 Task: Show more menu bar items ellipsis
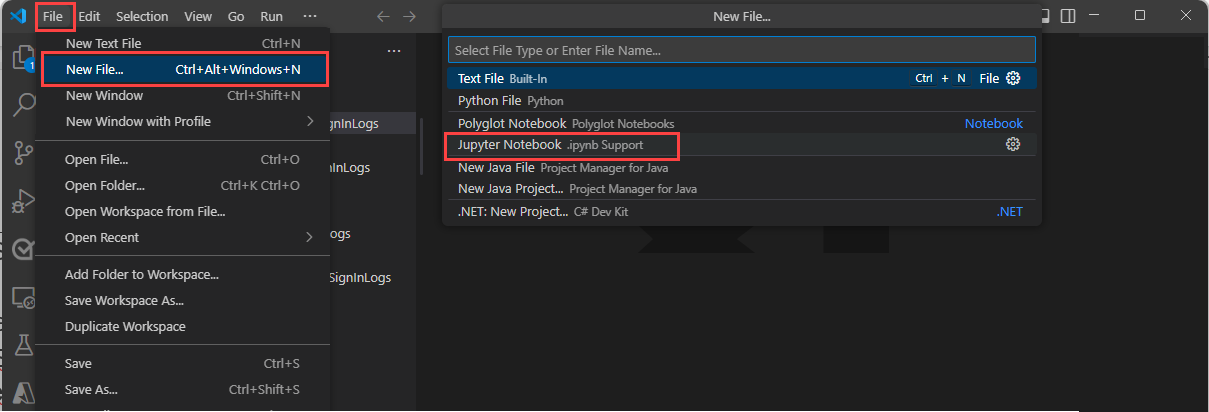[310, 17]
